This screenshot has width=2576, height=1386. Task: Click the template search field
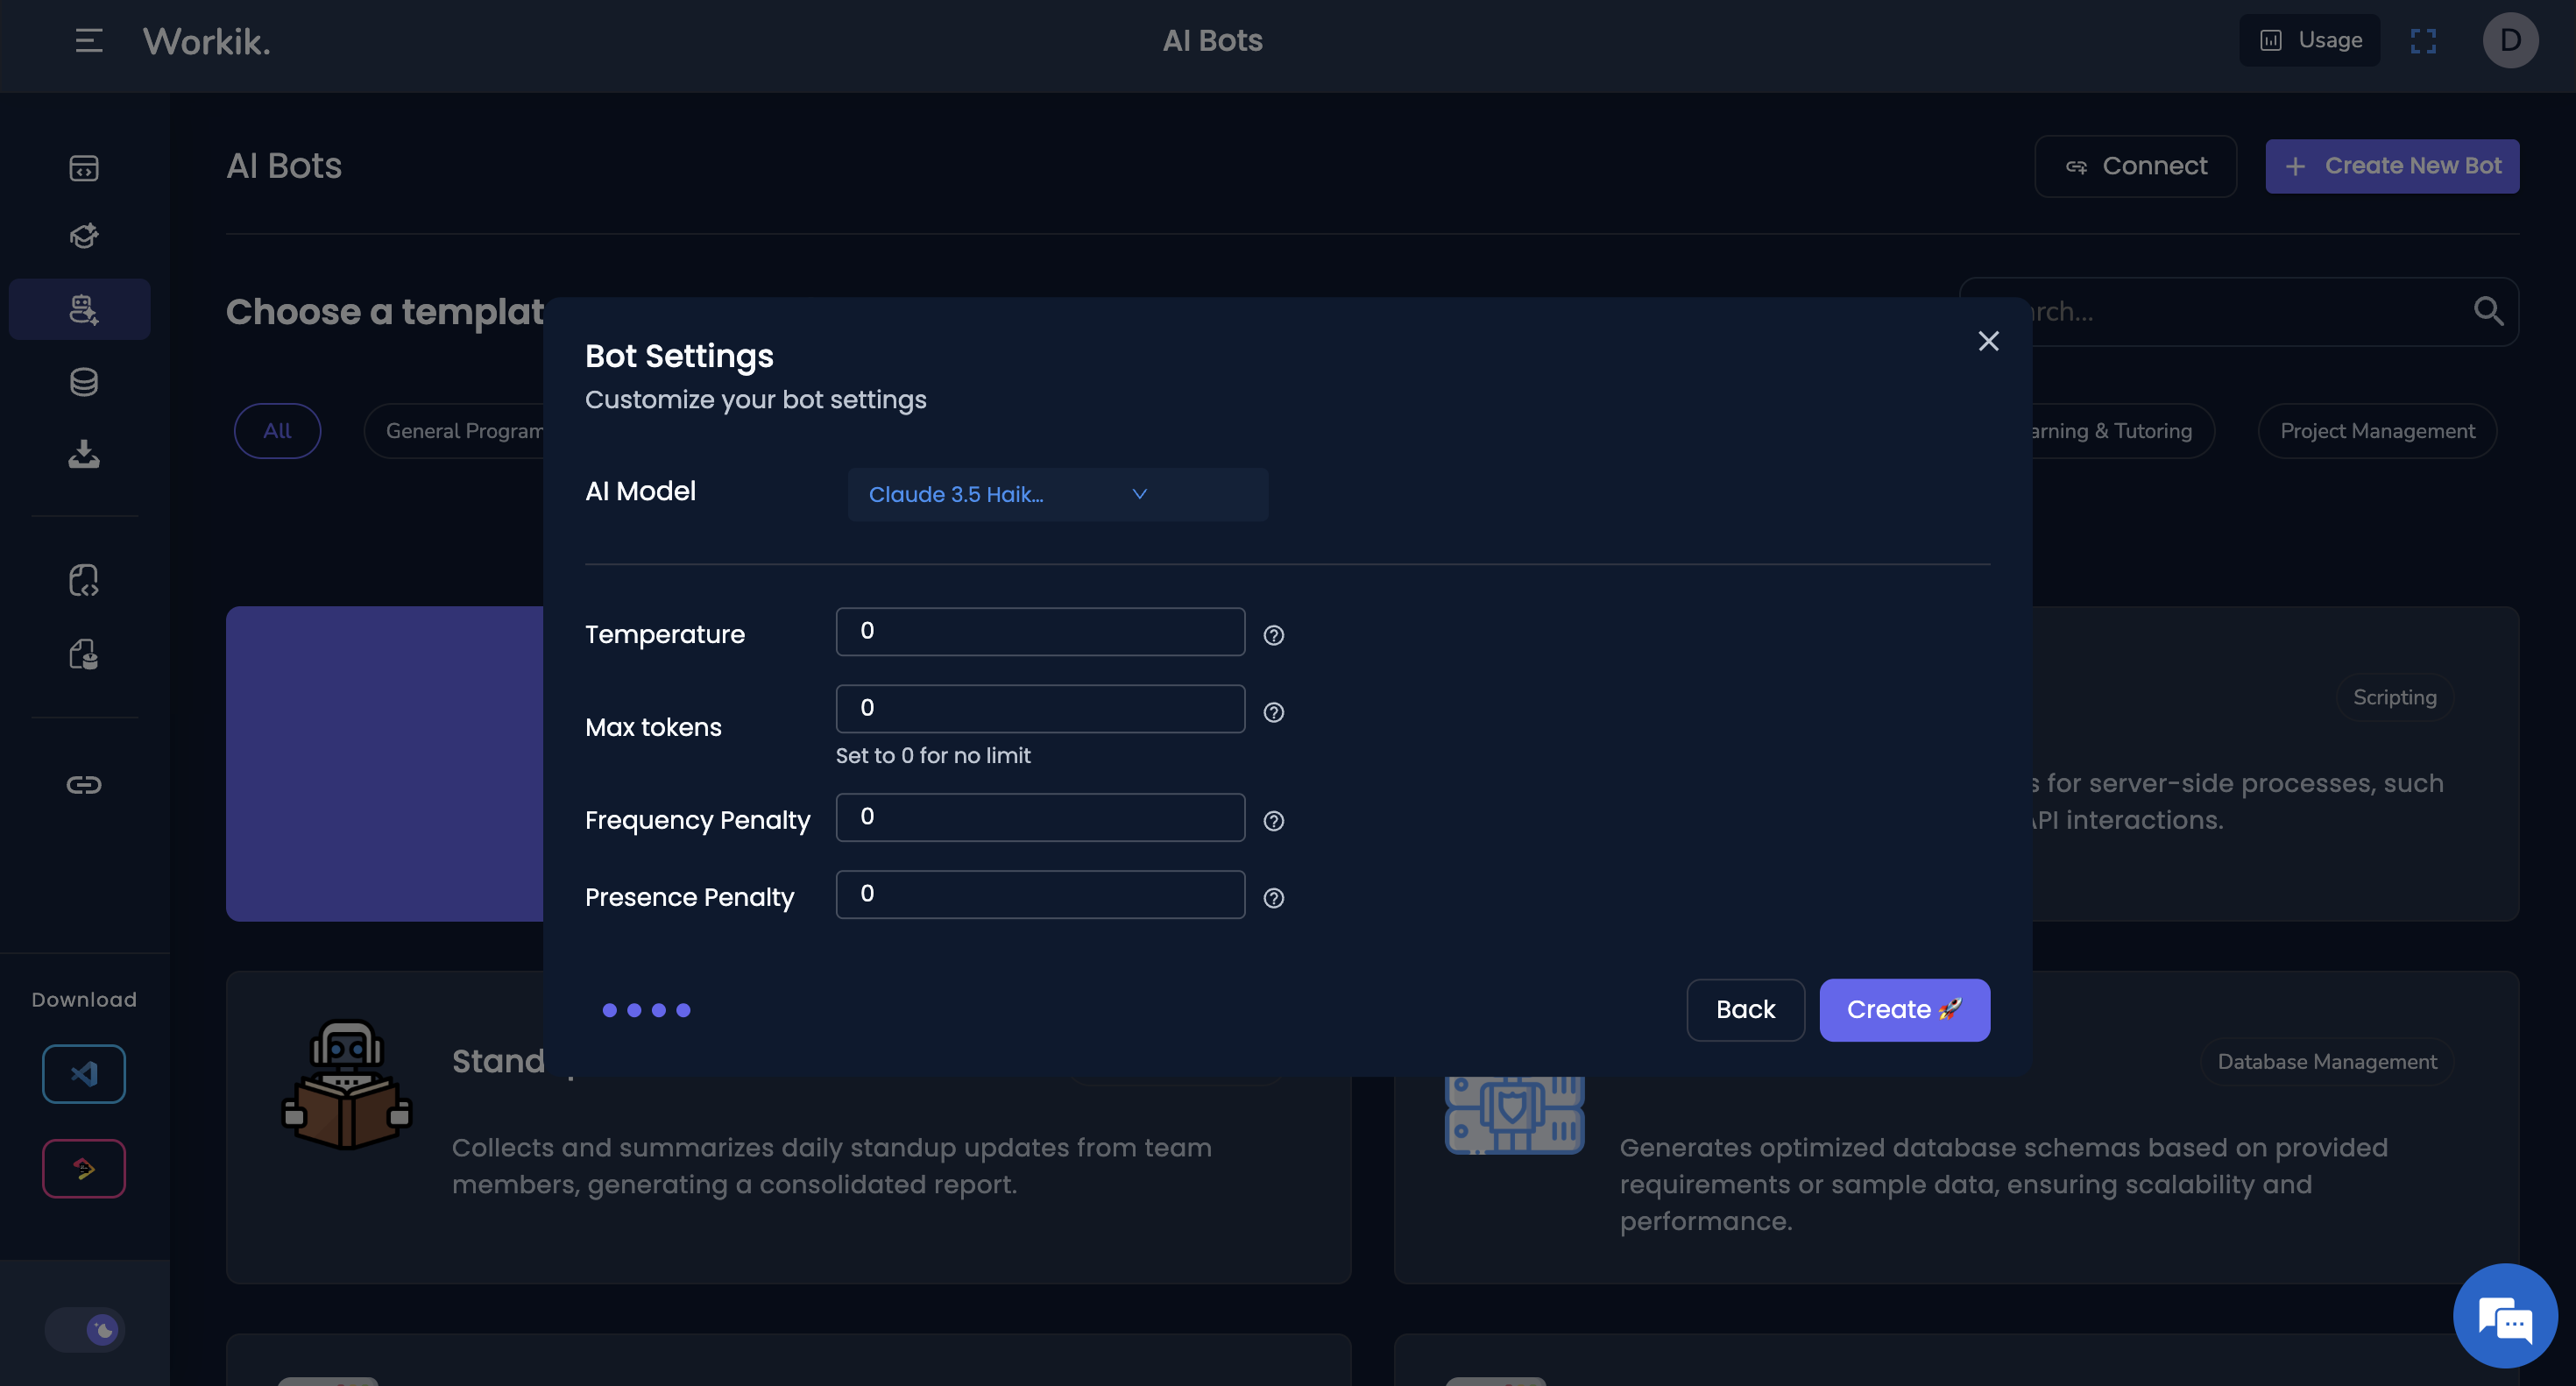coord(2240,312)
